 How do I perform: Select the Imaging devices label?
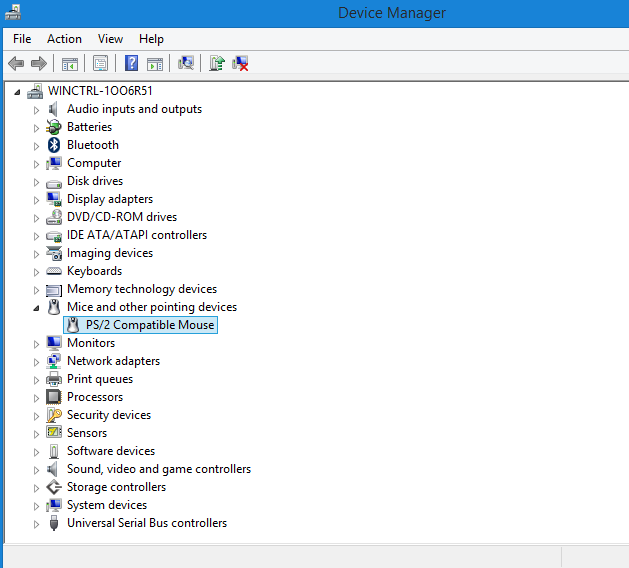[110, 253]
